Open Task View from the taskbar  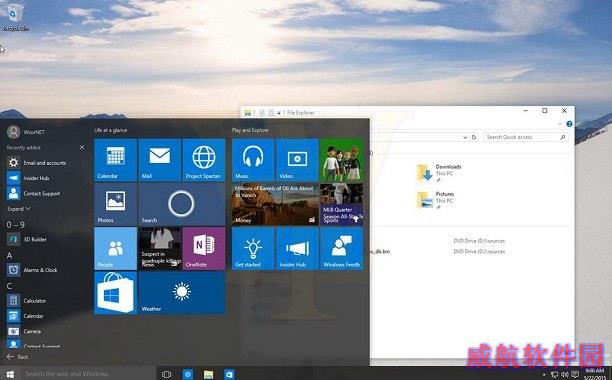[166, 374]
